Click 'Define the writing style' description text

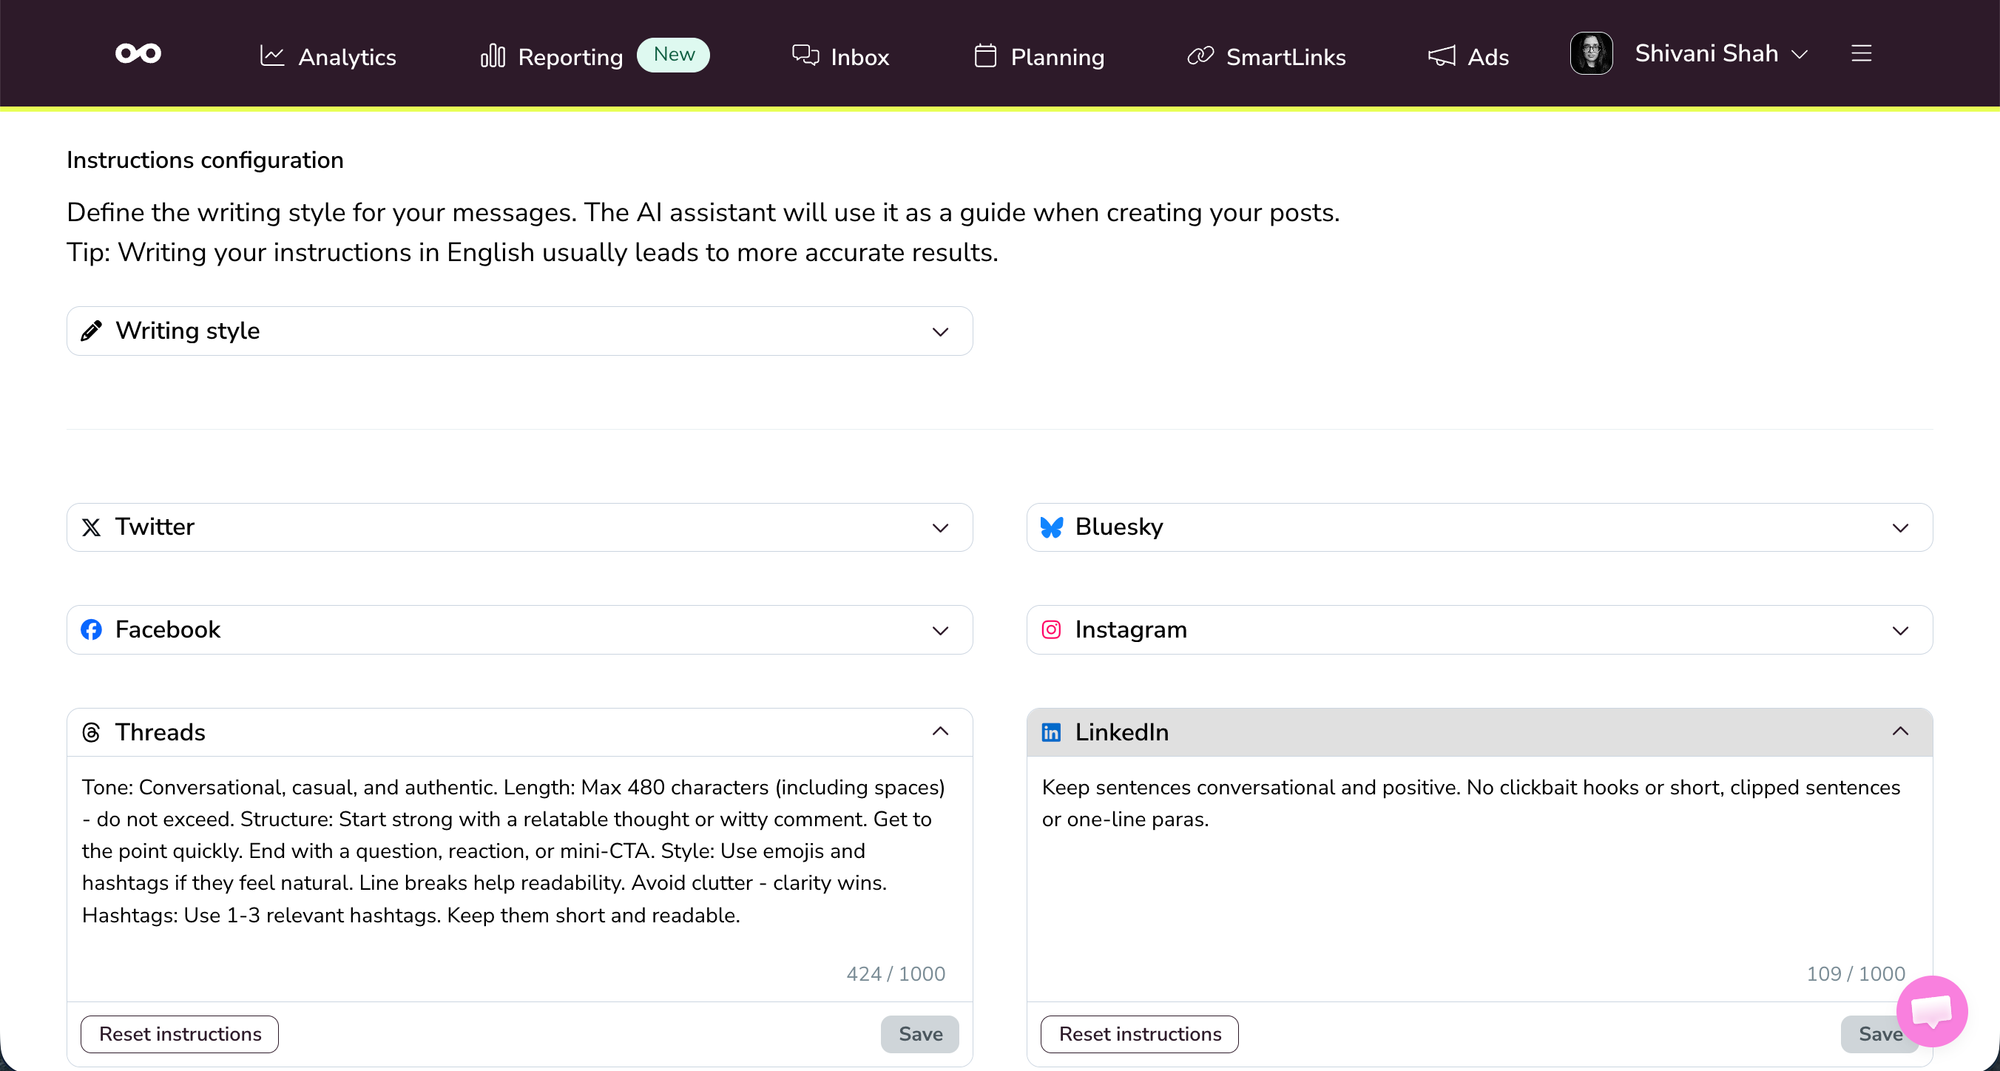tap(703, 213)
